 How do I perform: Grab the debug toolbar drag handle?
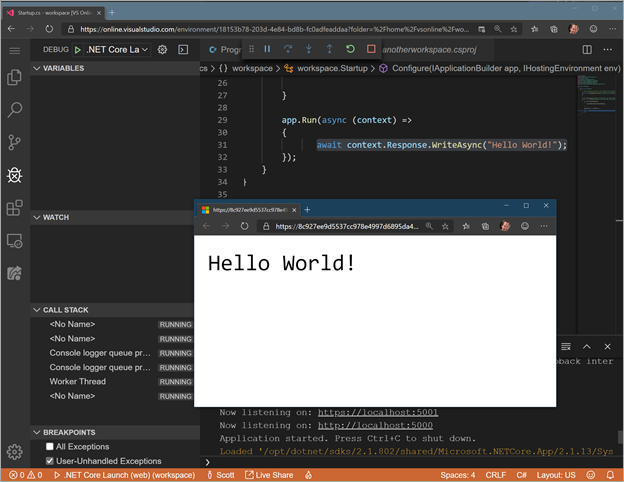(251, 49)
